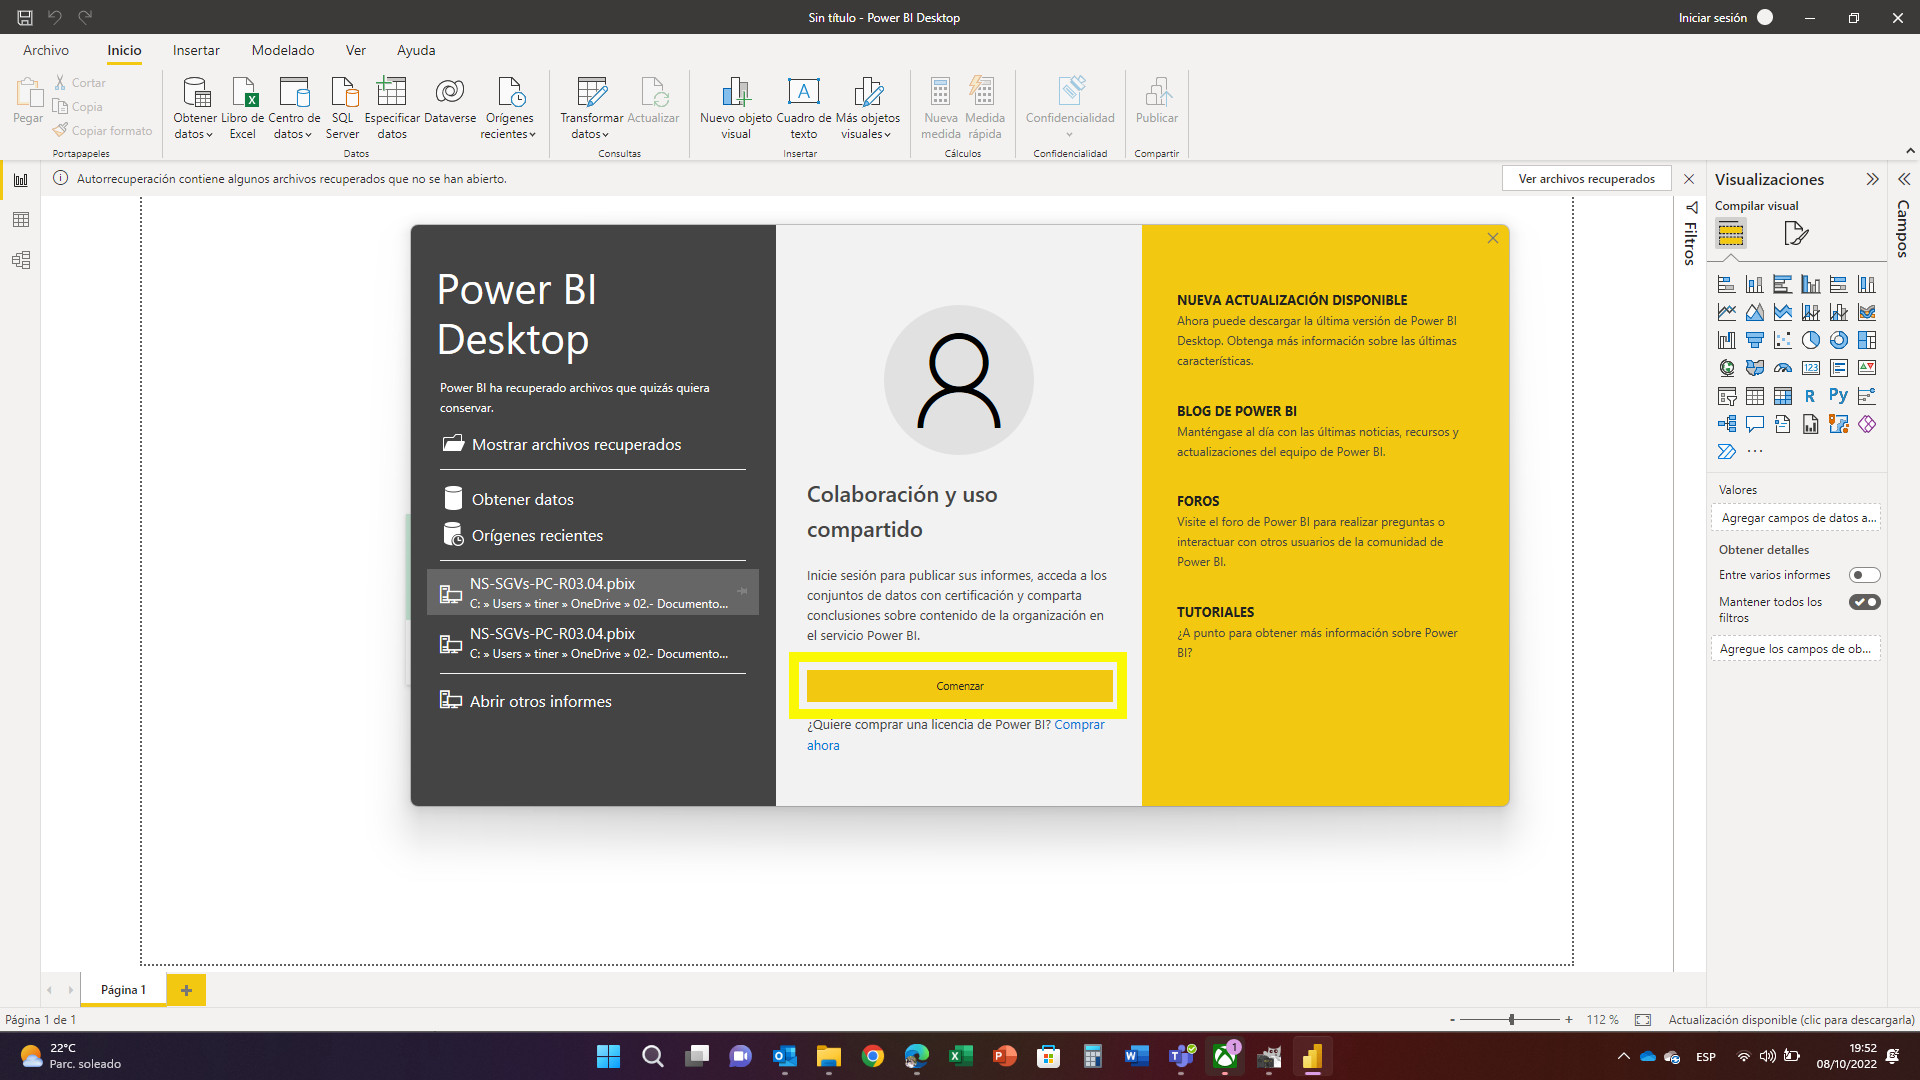Disable Mantener todos los filtros
Image resolution: width=1920 pixels, height=1080 pixels.
pyautogui.click(x=1864, y=602)
